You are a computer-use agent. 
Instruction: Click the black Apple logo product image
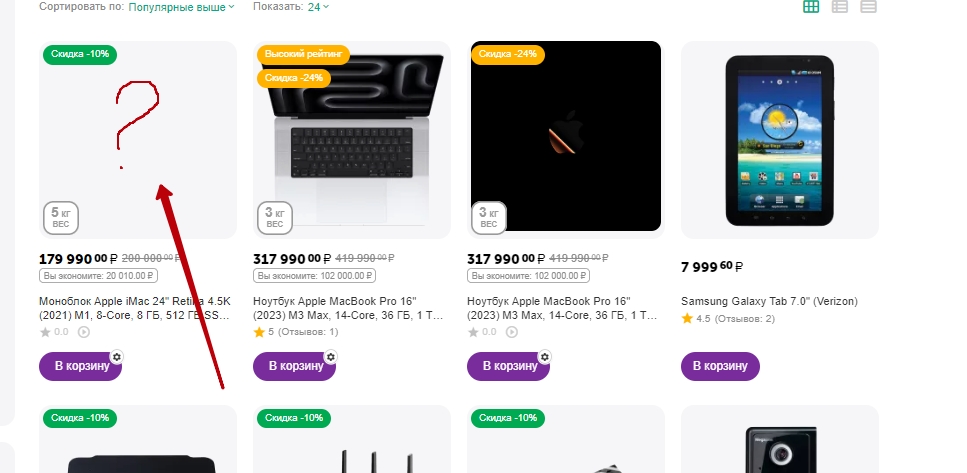pos(565,136)
